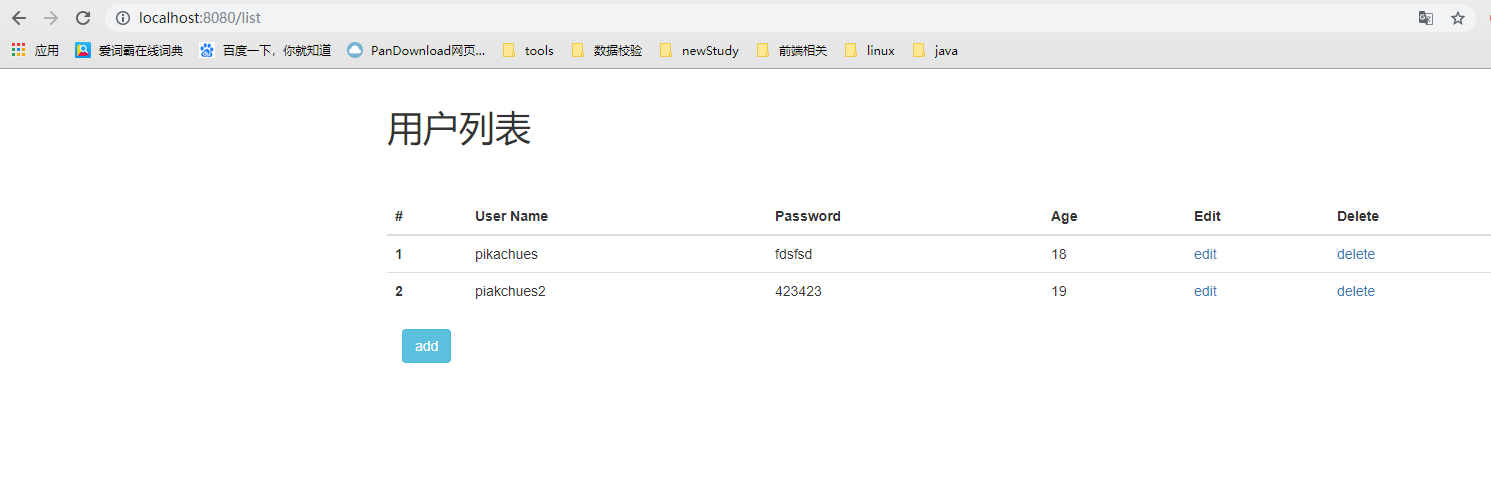Click the browser forward arrow
The image size is (1491, 482).
[x=51, y=18]
